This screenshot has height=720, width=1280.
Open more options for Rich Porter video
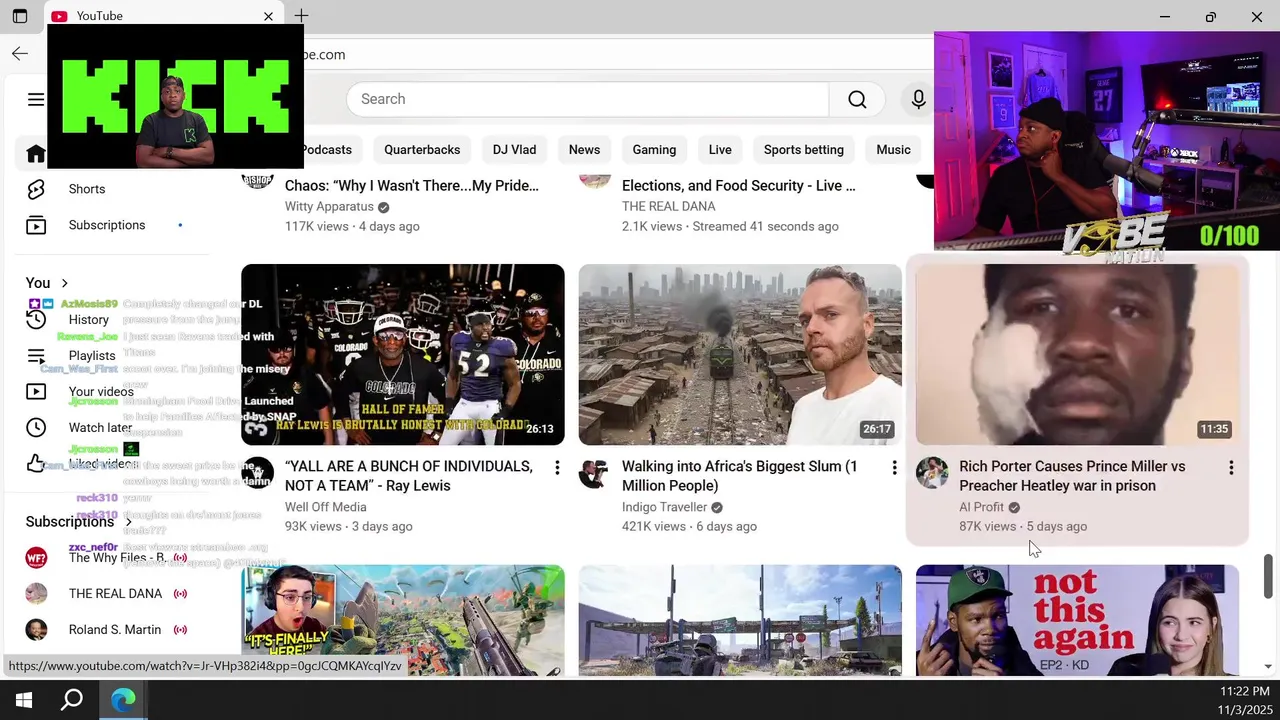click(1231, 468)
